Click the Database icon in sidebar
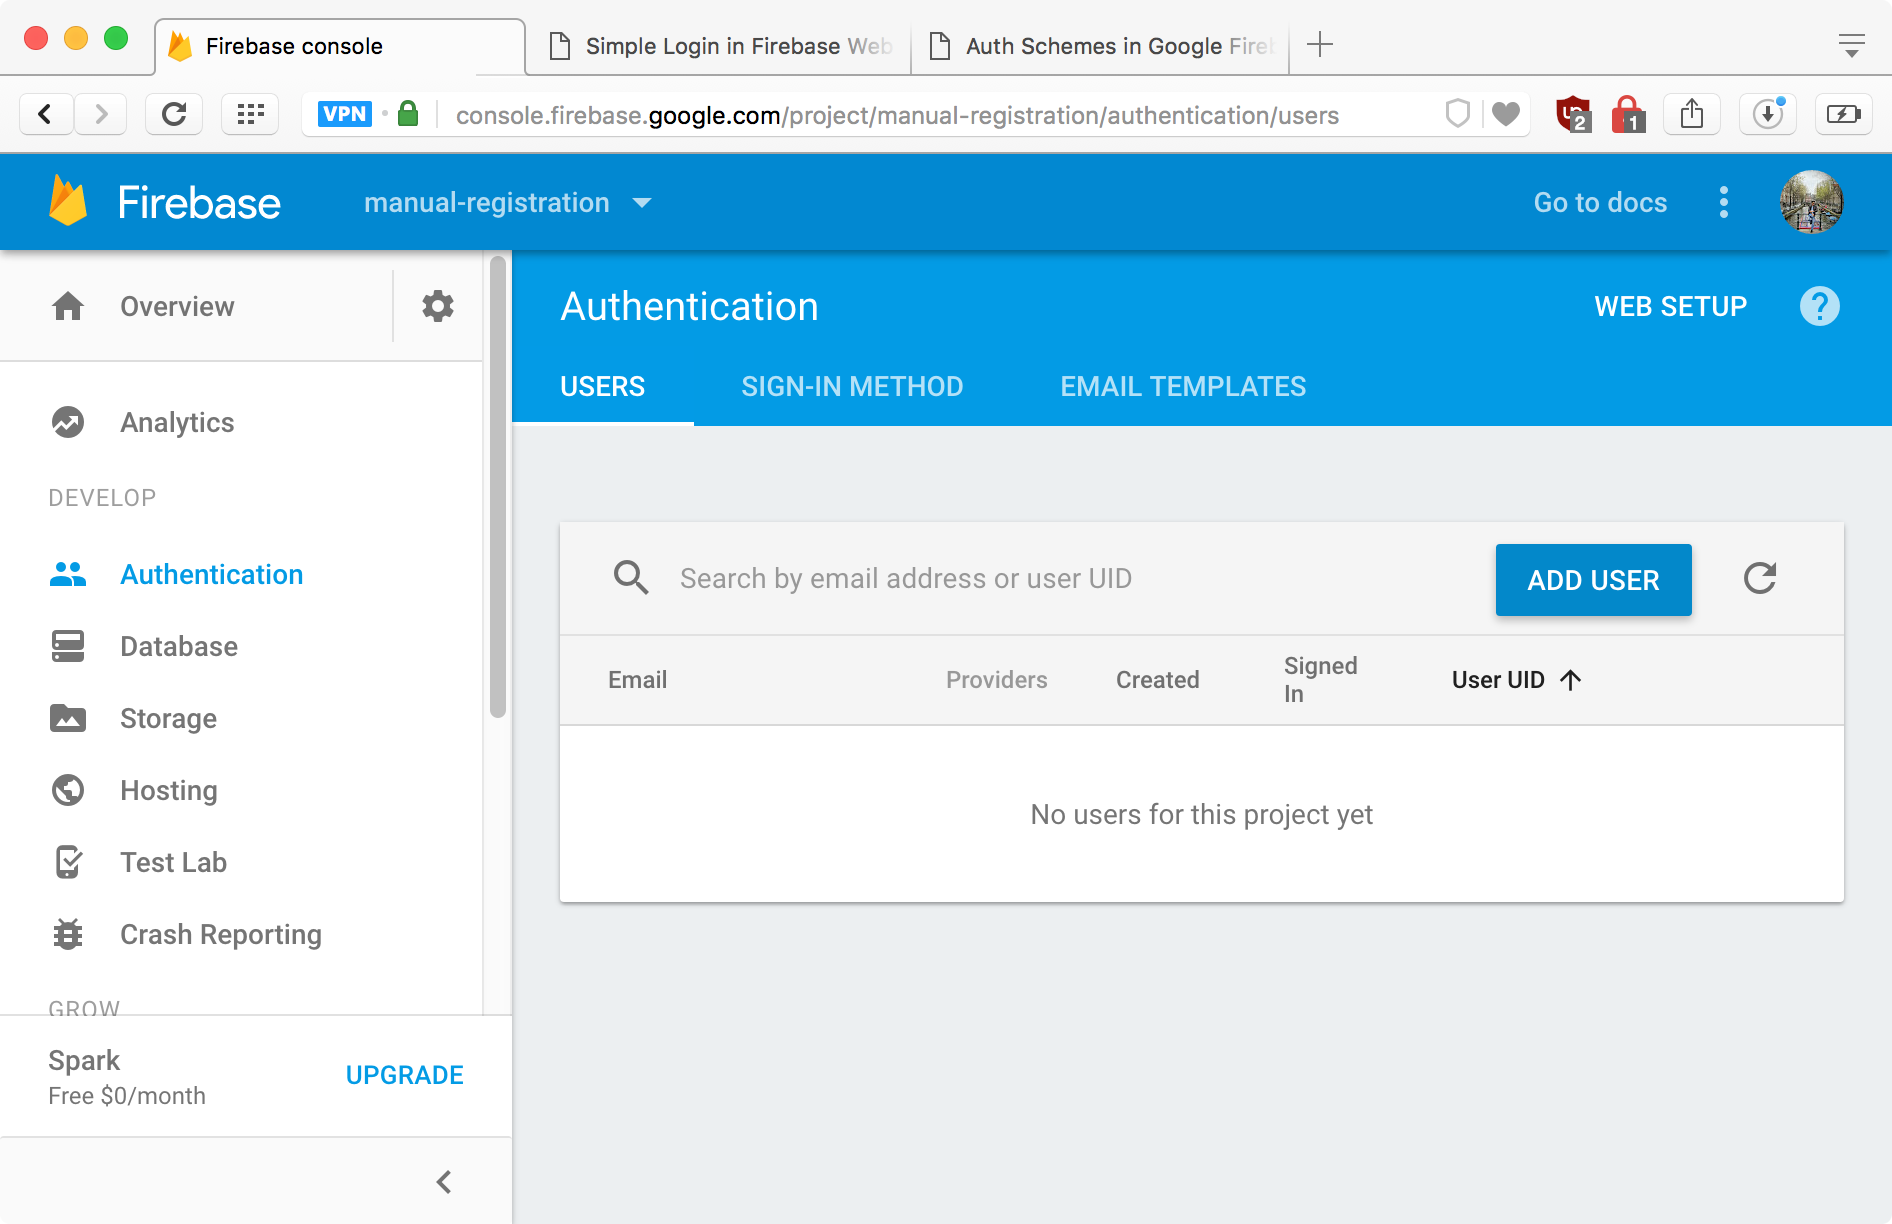Image resolution: width=1892 pixels, height=1224 pixels. coord(68,646)
